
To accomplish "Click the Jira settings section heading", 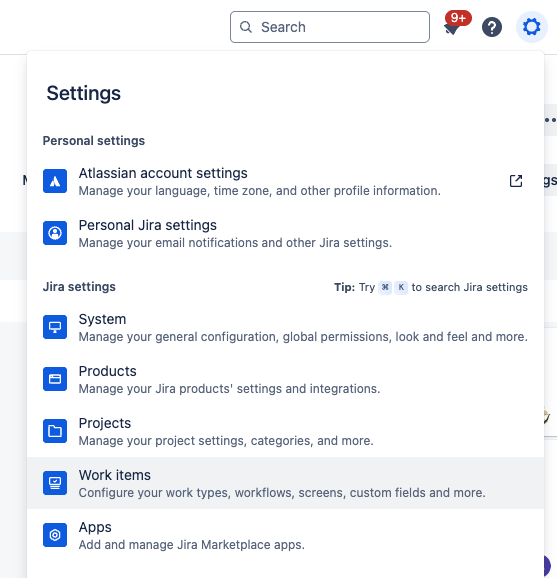I will tap(79, 287).
